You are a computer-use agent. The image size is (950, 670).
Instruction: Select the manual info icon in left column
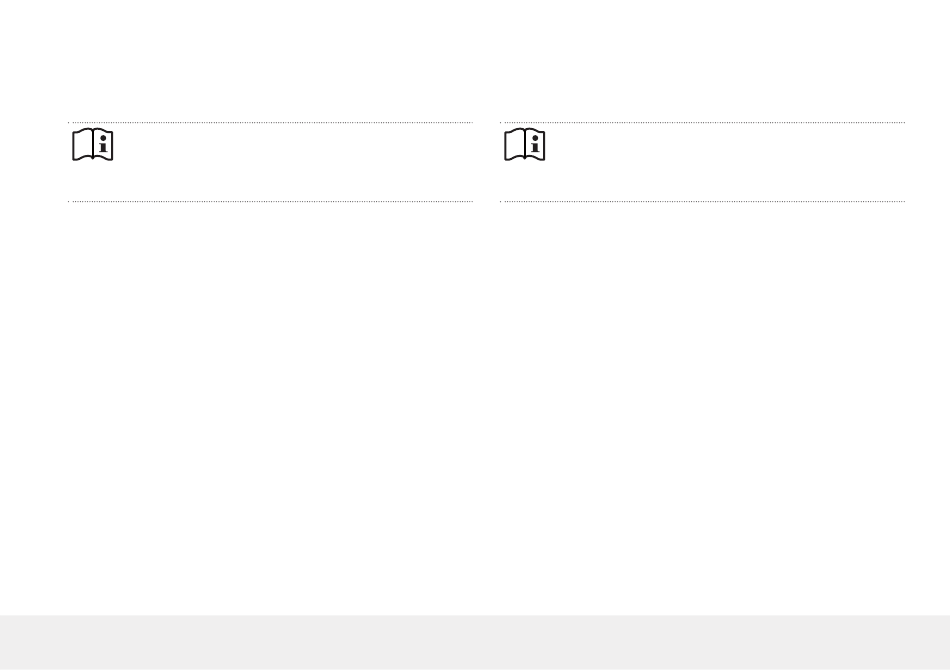tap(93, 144)
